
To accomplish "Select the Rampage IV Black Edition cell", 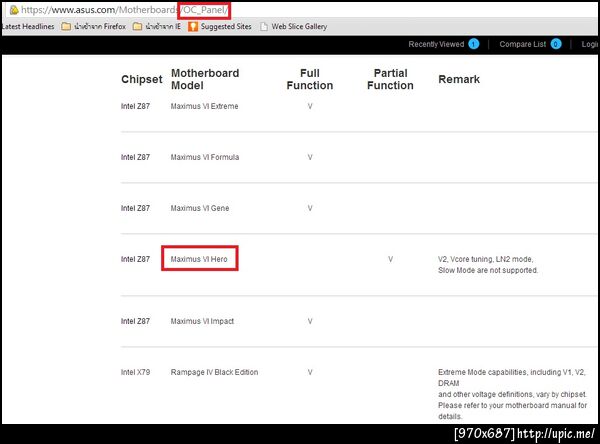I will pyautogui.click(x=214, y=372).
